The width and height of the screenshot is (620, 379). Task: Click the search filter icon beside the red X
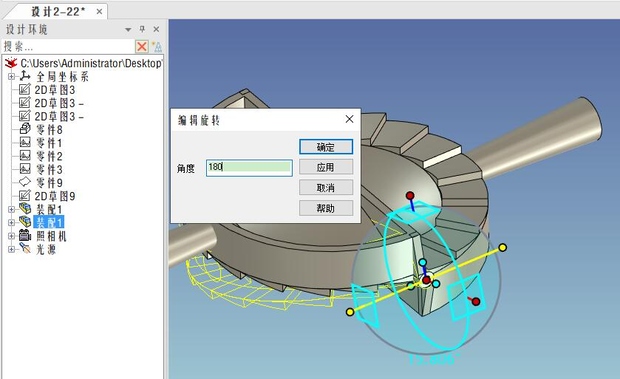click(x=157, y=47)
